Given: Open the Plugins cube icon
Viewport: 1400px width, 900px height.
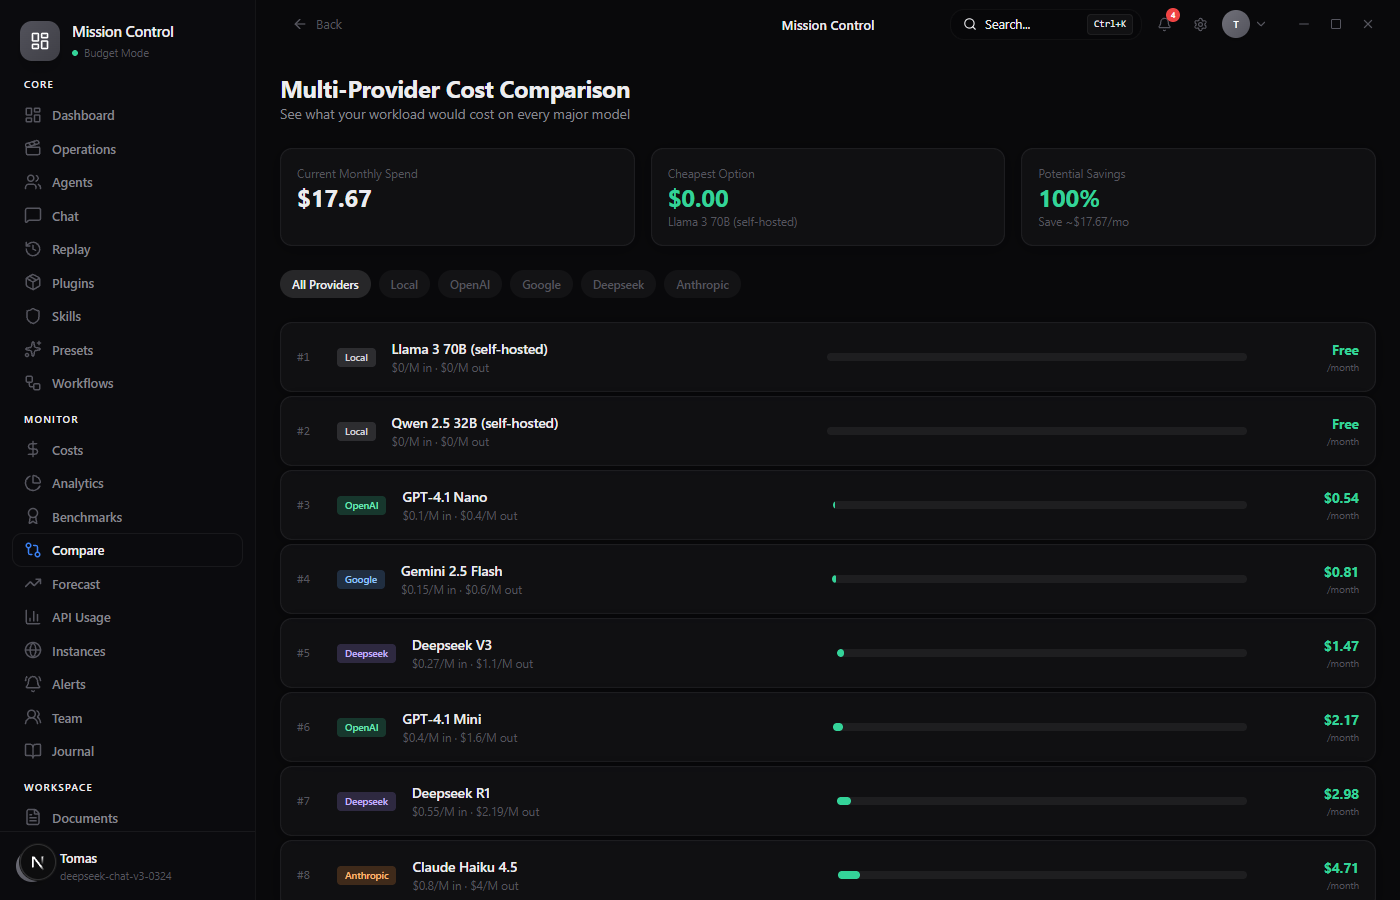Looking at the screenshot, I should pos(33,283).
